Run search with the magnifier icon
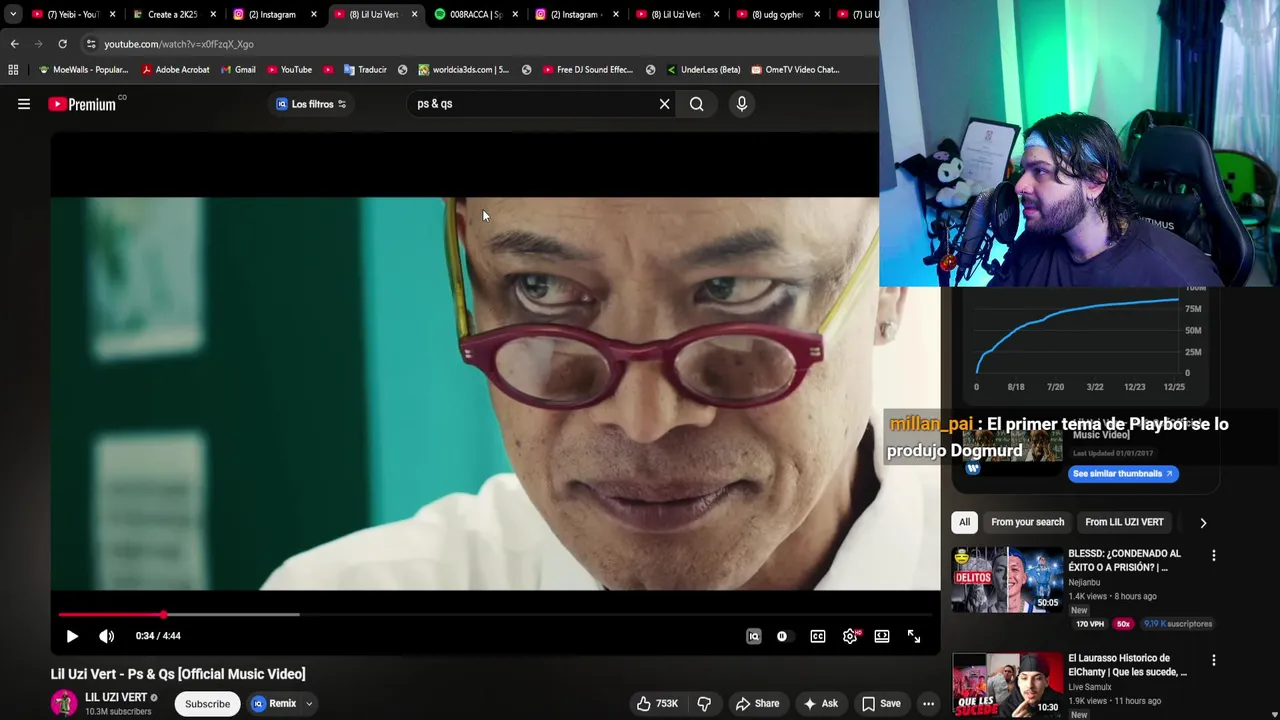The height and width of the screenshot is (720, 1280). point(697,104)
